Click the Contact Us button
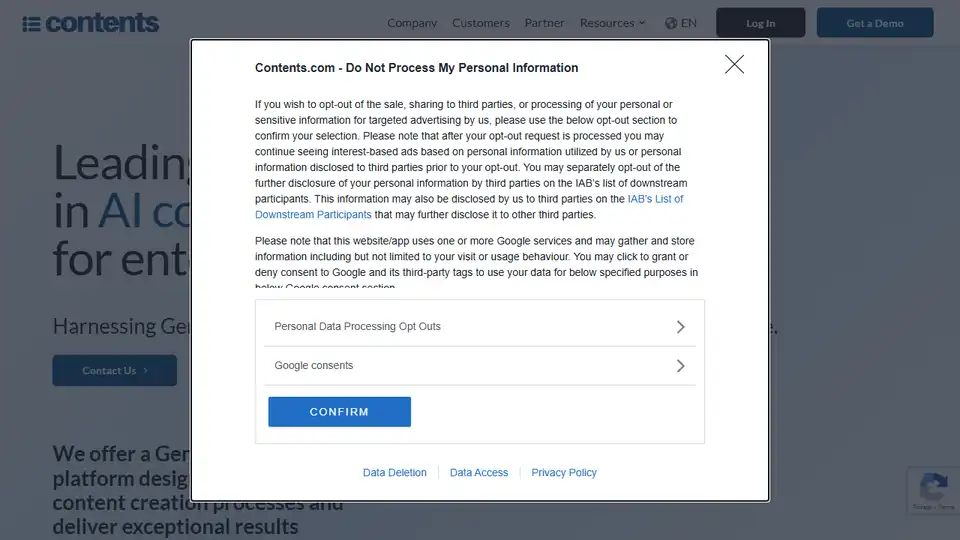 click(114, 370)
